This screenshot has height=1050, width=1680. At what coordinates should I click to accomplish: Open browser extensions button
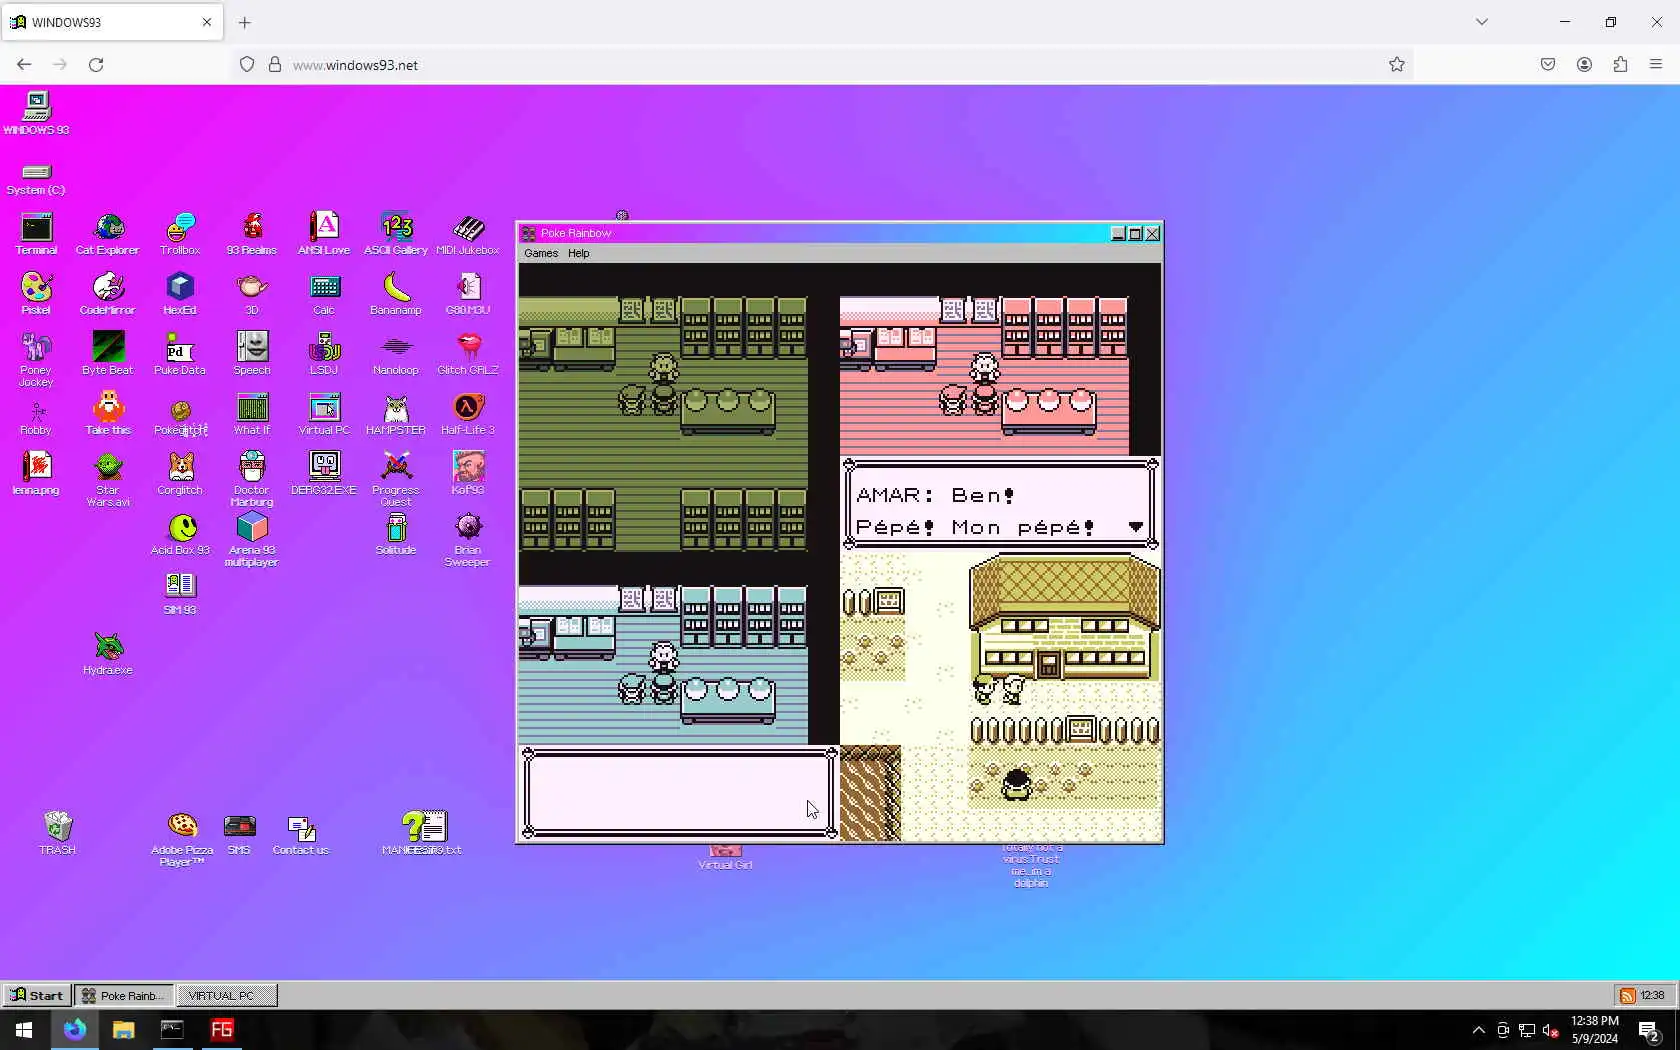click(1620, 65)
